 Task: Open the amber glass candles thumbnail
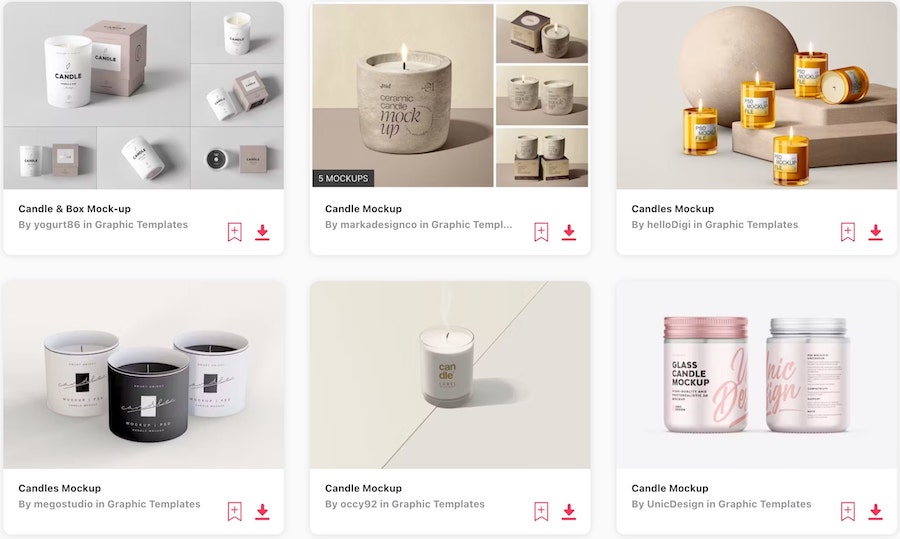pyautogui.click(x=757, y=95)
